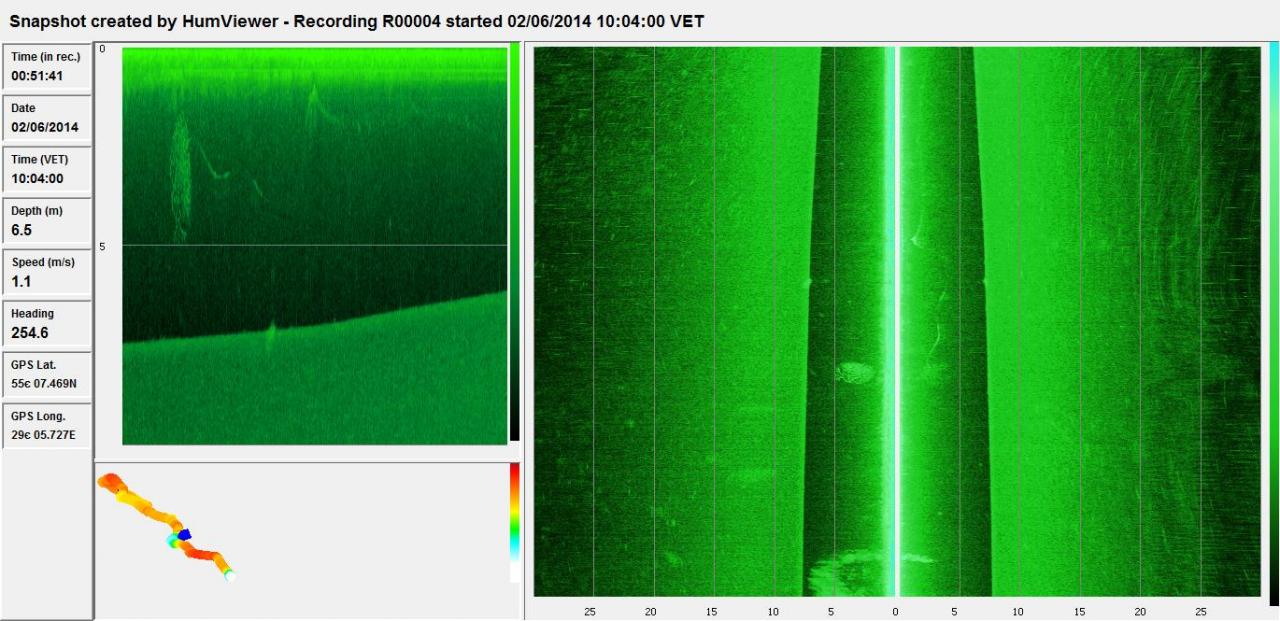This screenshot has height=621, width=1280.
Task: Click the cyan point on the GPS track
Action: pos(172,541)
